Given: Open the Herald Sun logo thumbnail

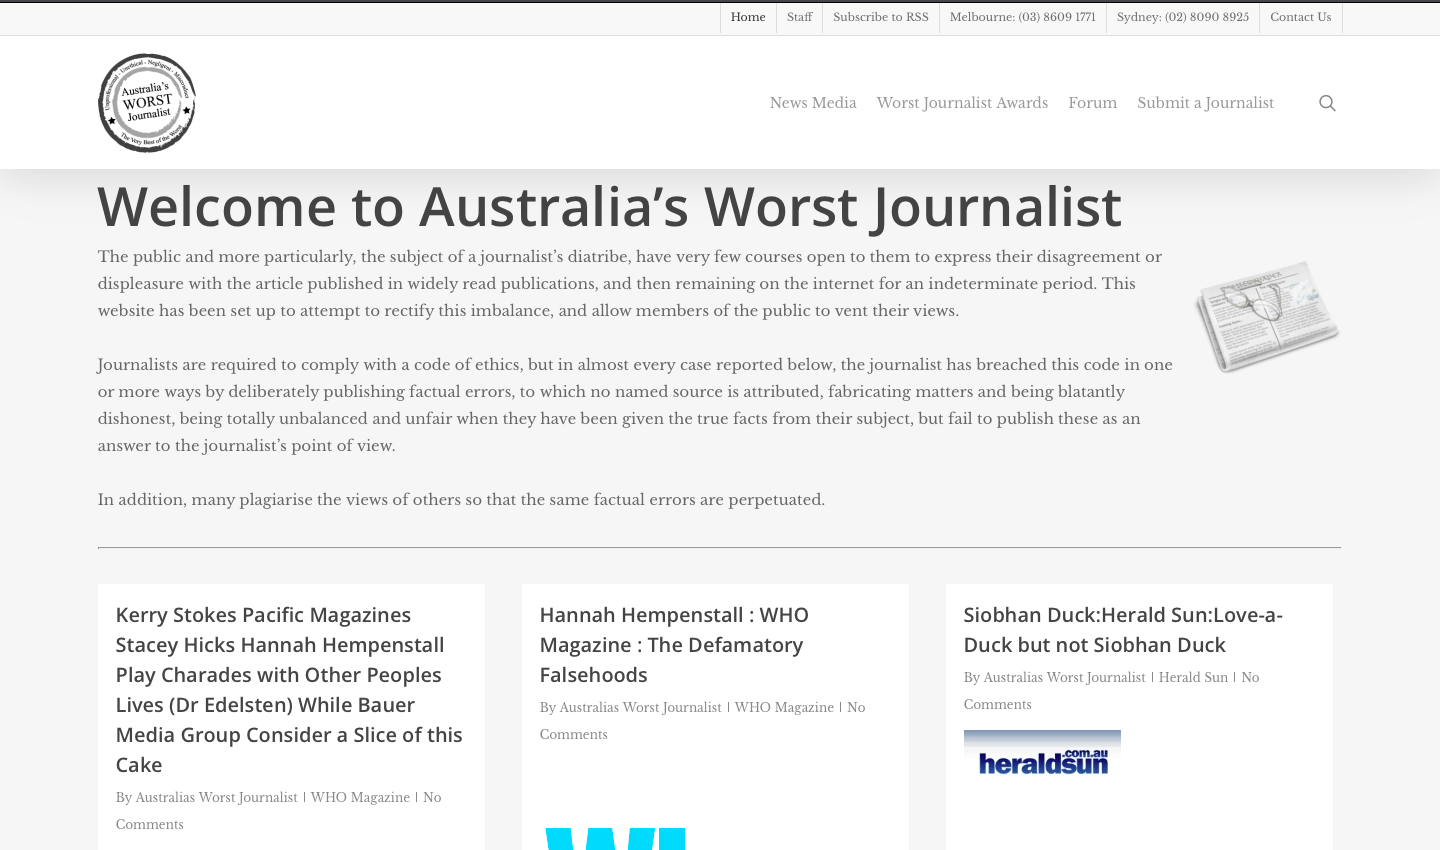Looking at the screenshot, I should 1042,753.
